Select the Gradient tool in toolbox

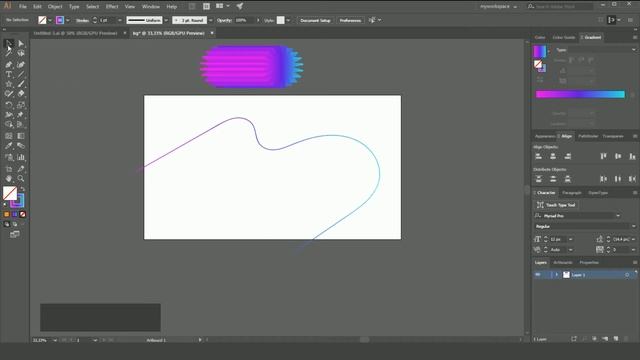tap(21, 136)
